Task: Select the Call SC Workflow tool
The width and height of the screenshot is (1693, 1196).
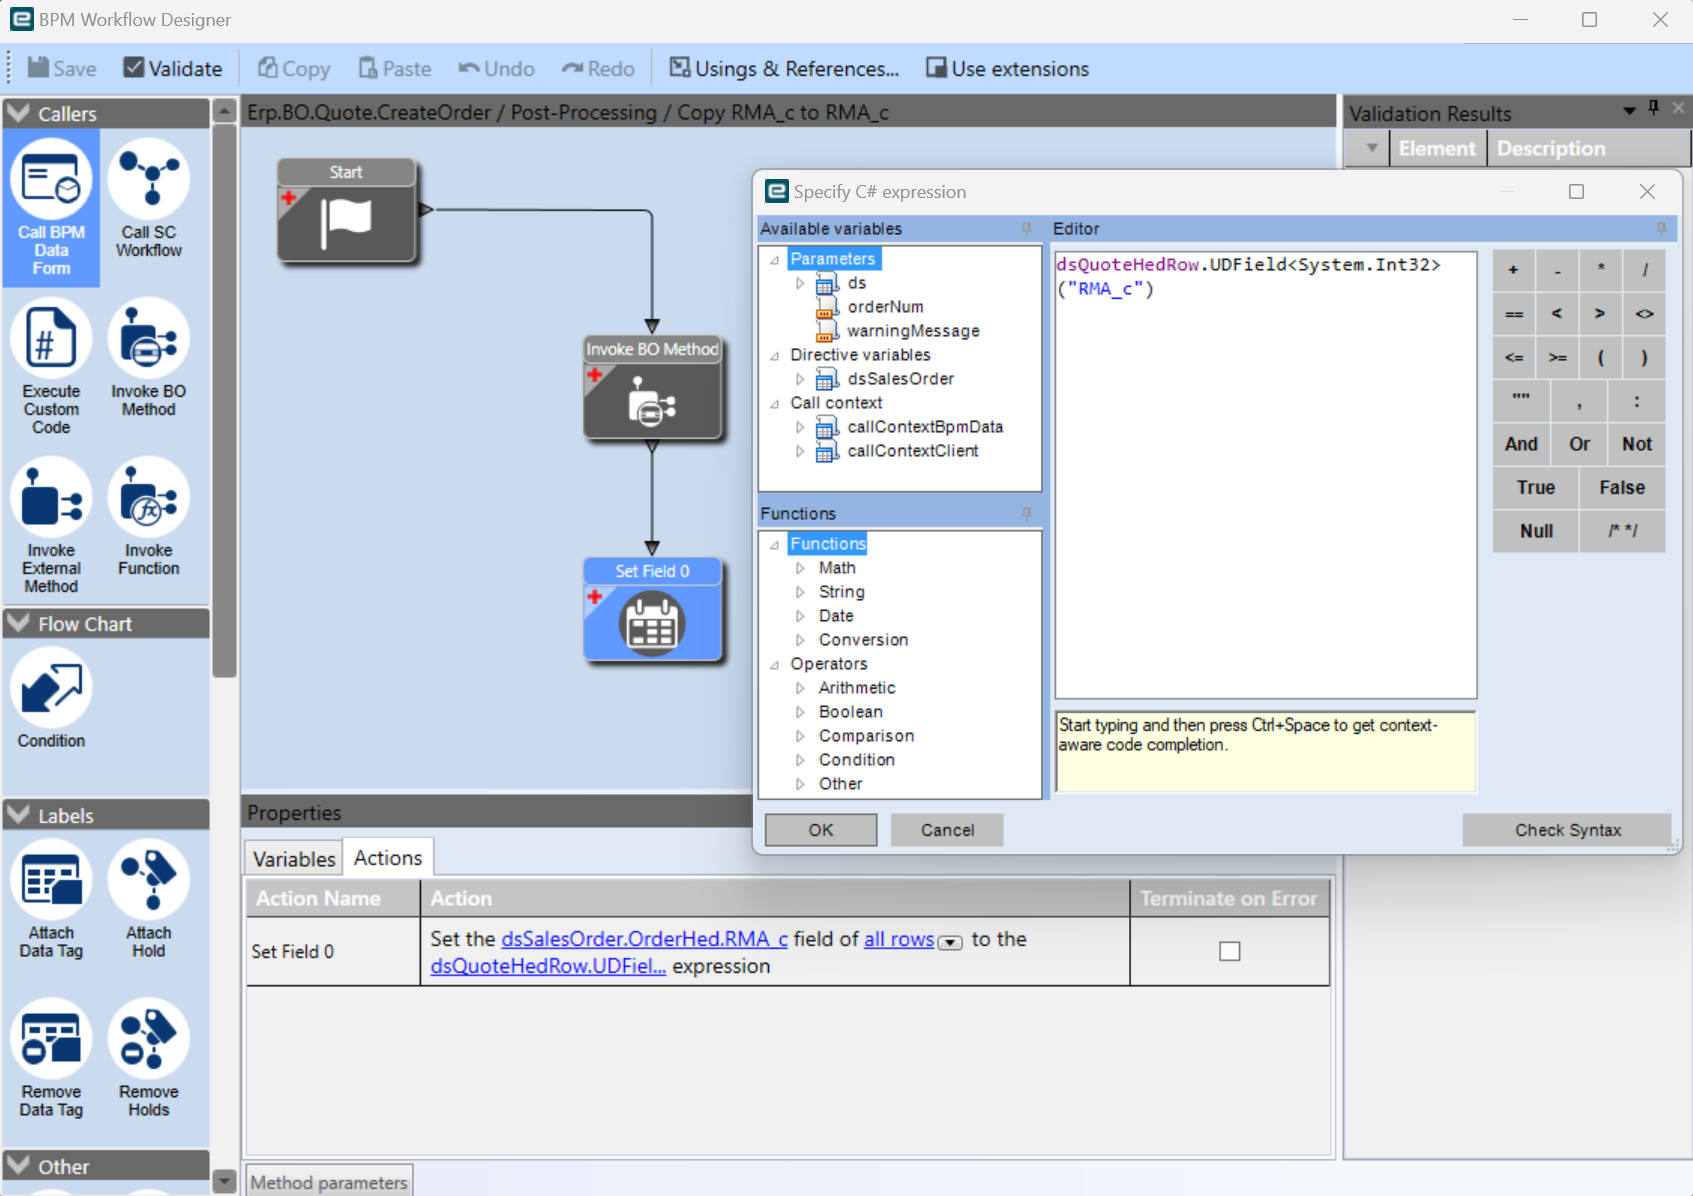Action: [x=148, y=200]
